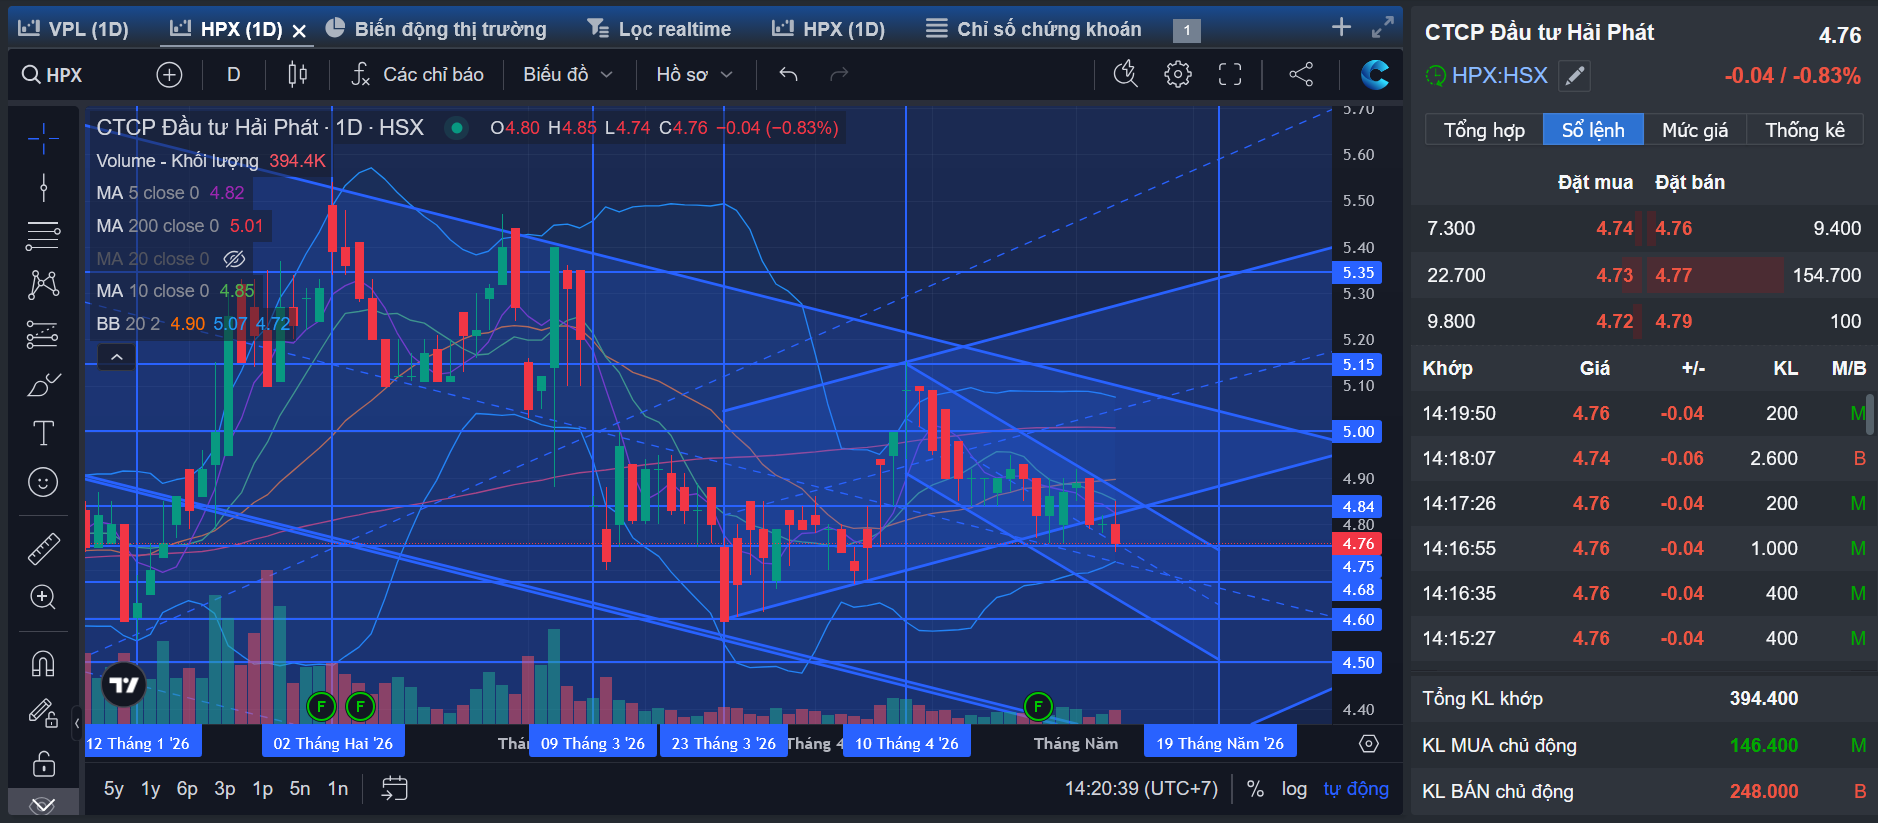
Task: Open the 'Biến động thị trường' tab
Action: [437, 29]
